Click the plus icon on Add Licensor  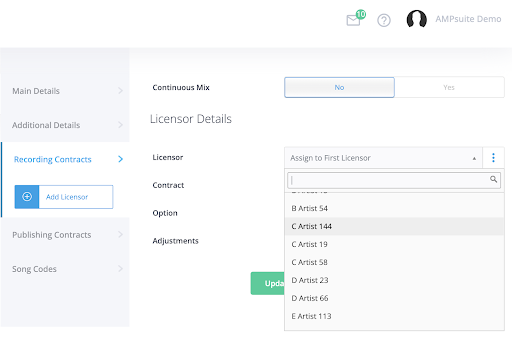tap(27, 197)
